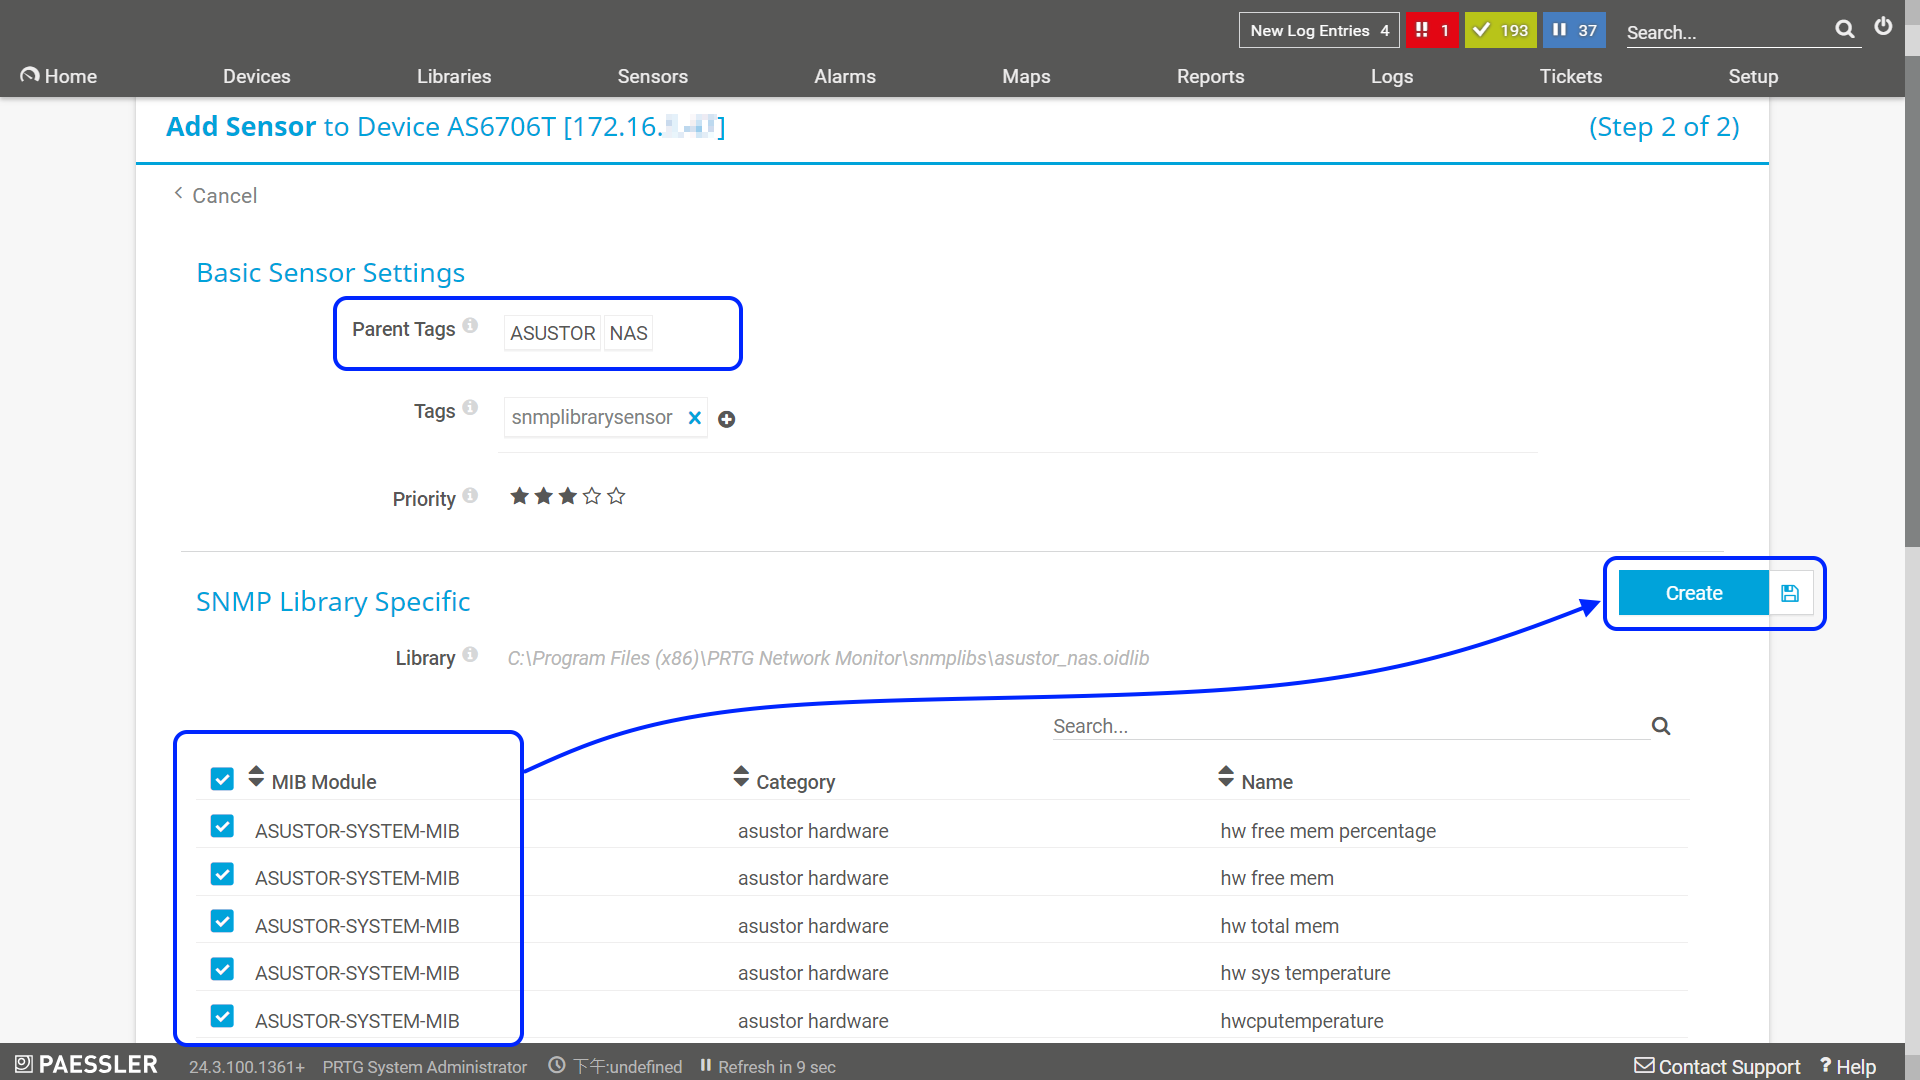Click the Priority info icon
Viewport: 1920px width, 1080px height.
470,496
